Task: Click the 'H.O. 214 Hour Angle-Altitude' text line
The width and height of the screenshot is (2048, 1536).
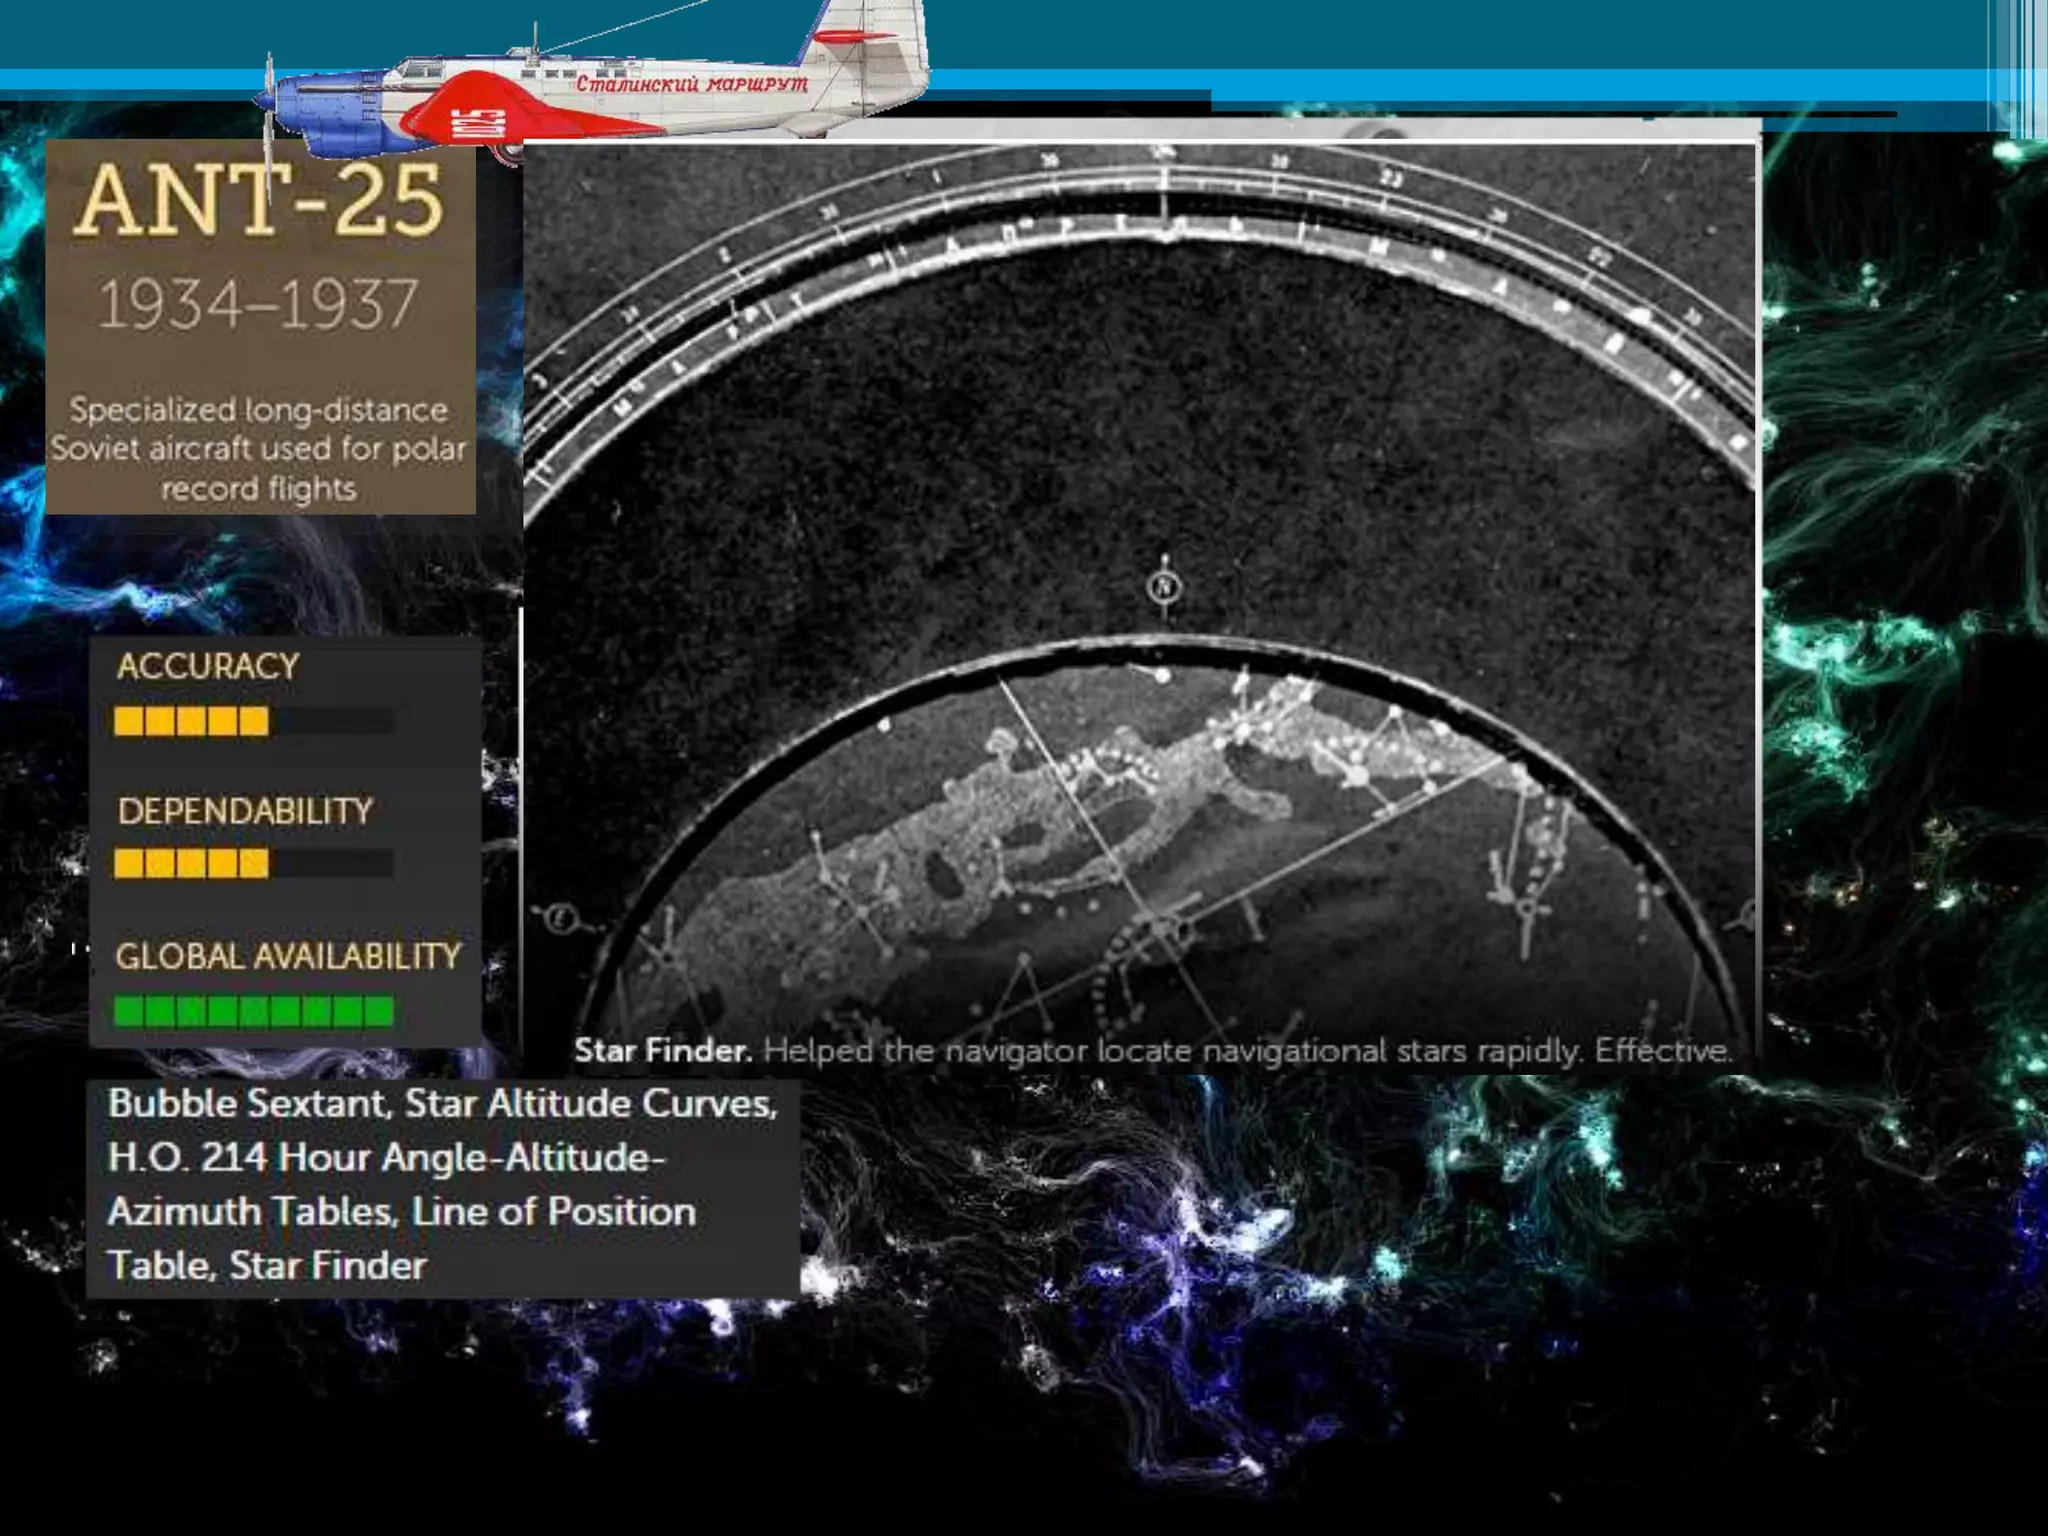Action: (386, 1158)
